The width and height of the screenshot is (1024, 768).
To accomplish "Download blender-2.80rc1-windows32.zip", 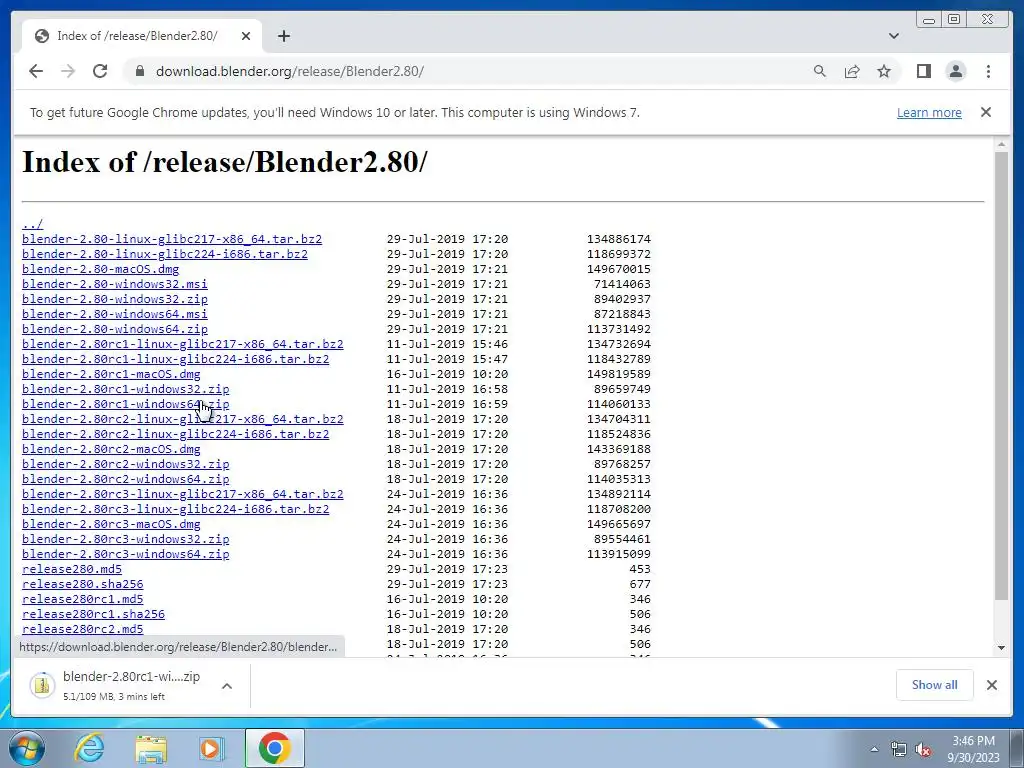I will tap(125, 389).
